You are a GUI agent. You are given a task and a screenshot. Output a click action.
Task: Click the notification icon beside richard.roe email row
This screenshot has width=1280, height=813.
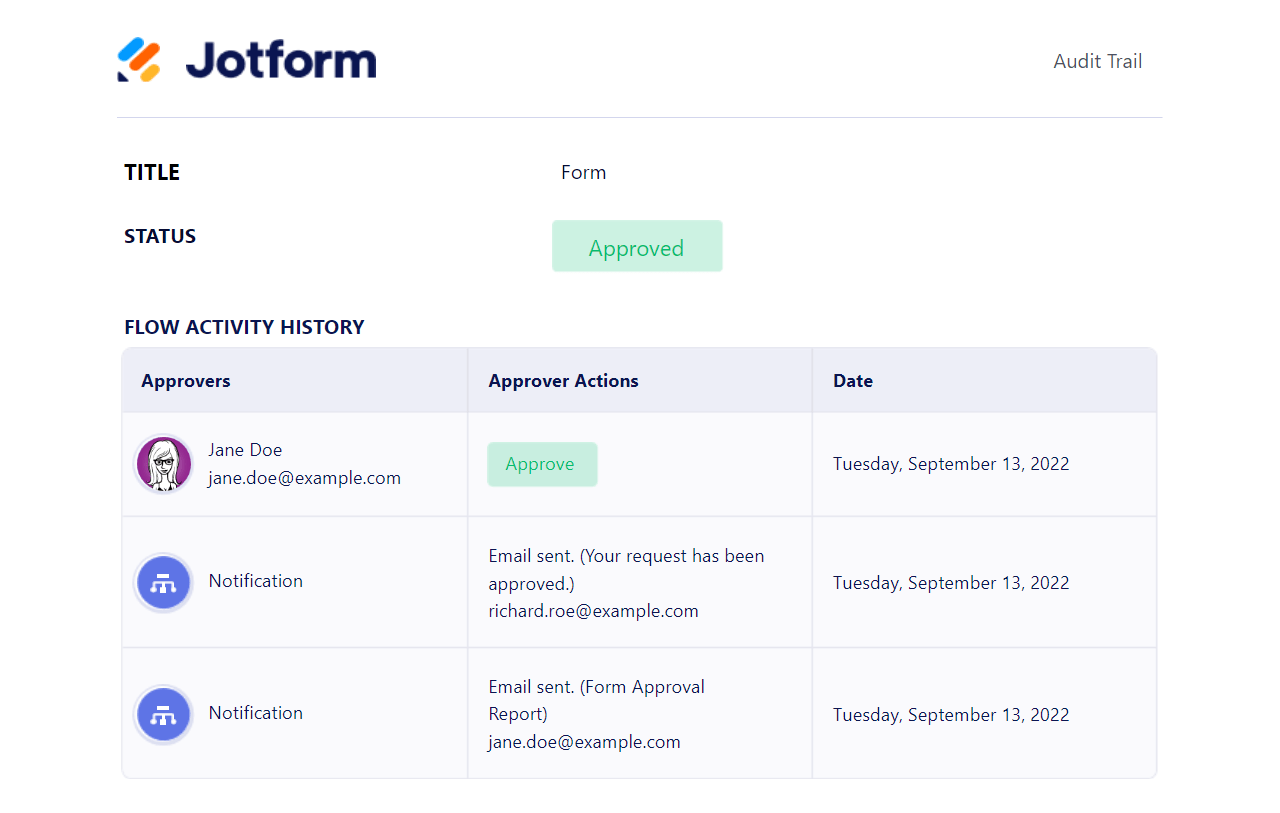[x=164, y=582]
